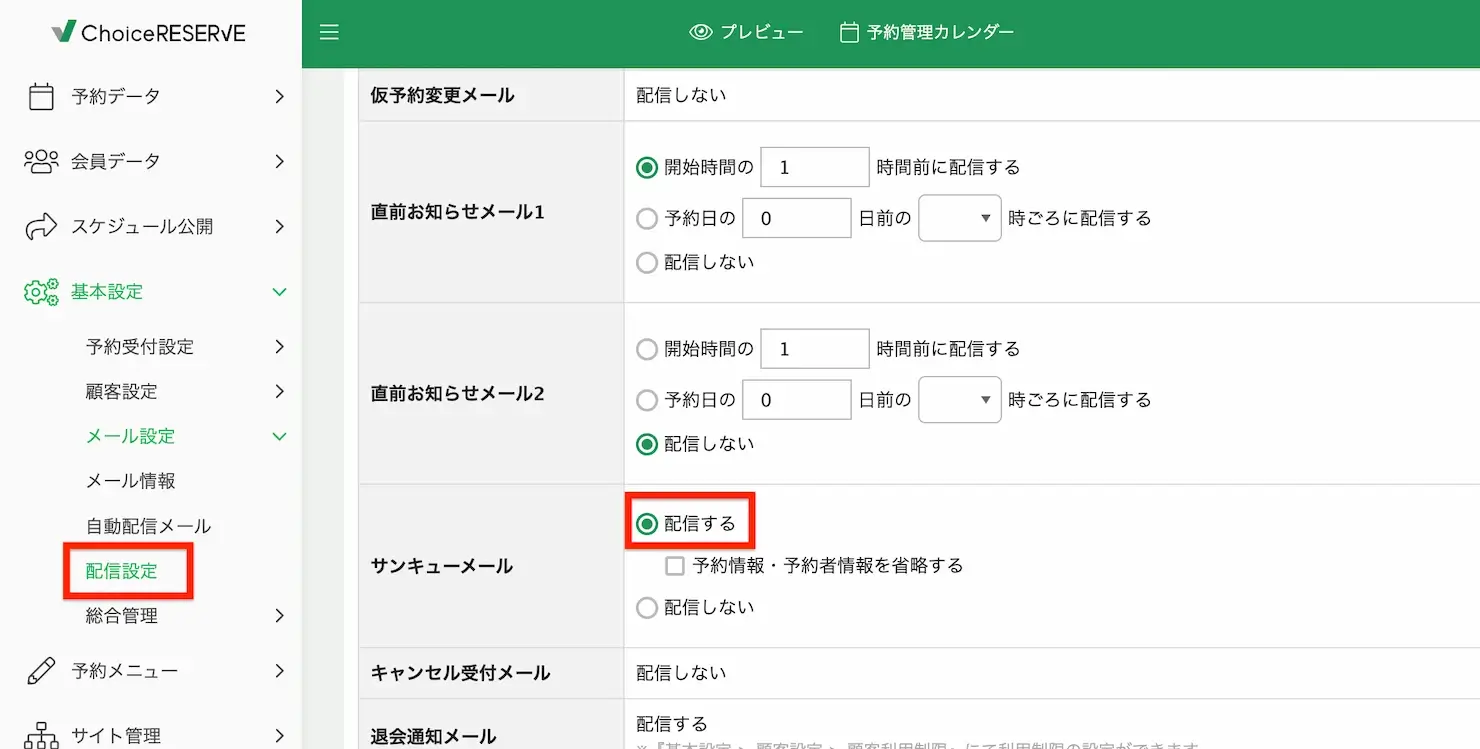This screenshot has width=1480, height=749.
Task: Click the サイト管理 sitemap icon
Action: click(x=41, y=735)
